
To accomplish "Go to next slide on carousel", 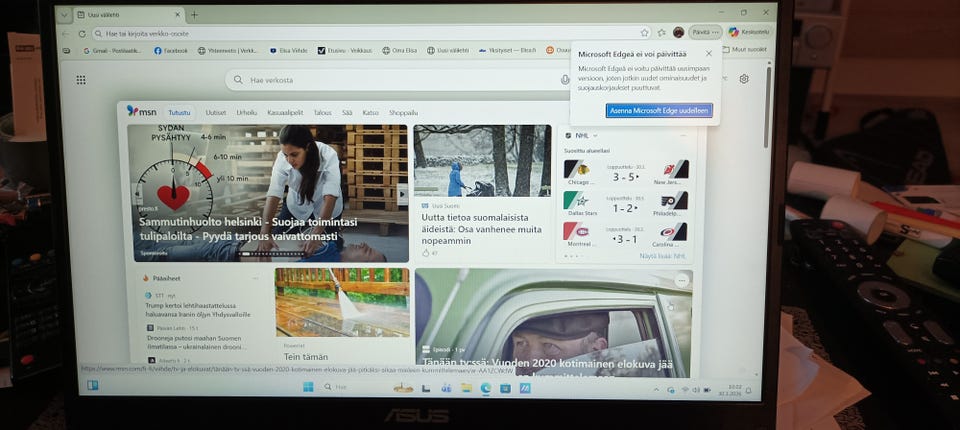I will [402, 194].
